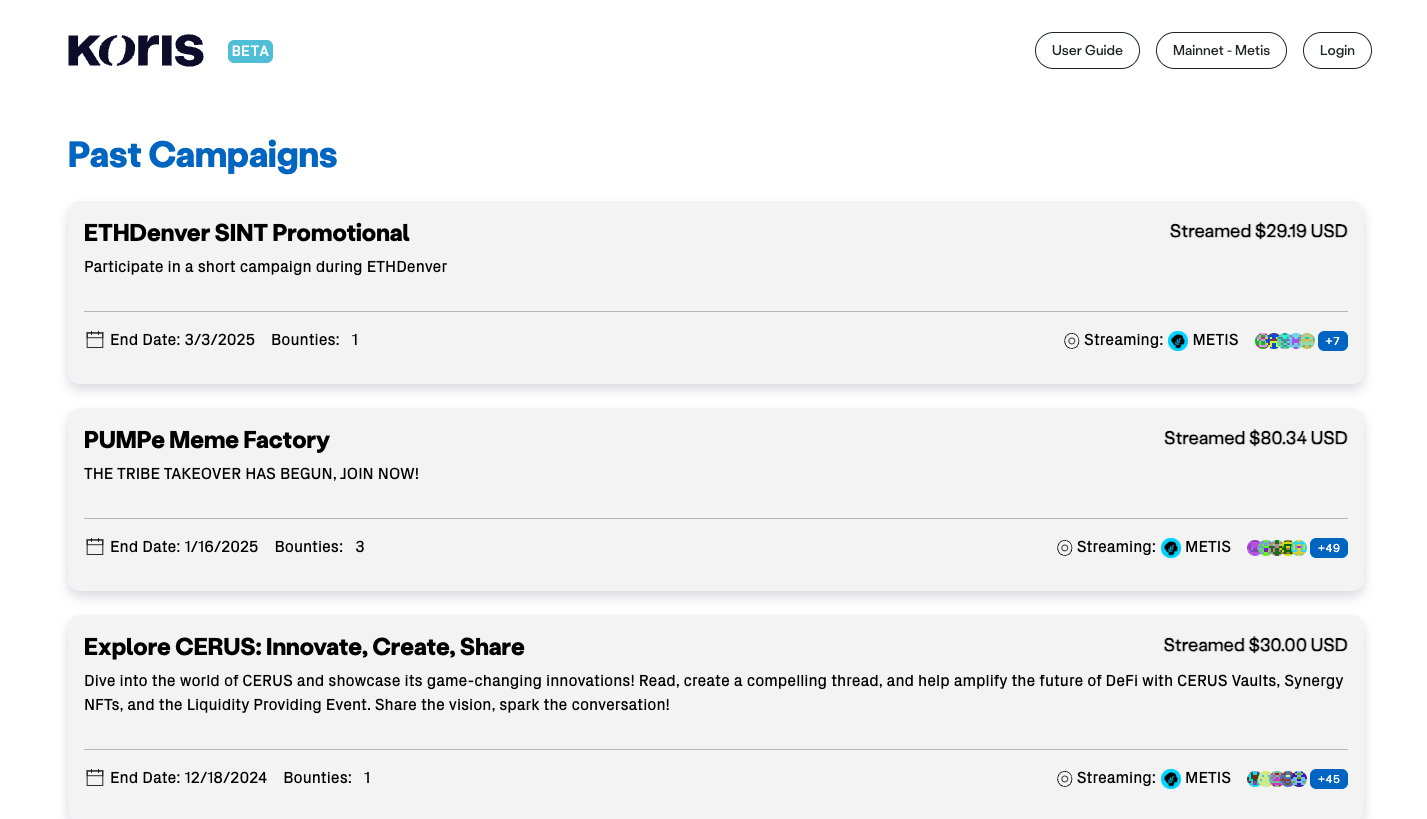
Task: Click 'Streaming:' label in PUMPe card
Action: pos(1117,547)
